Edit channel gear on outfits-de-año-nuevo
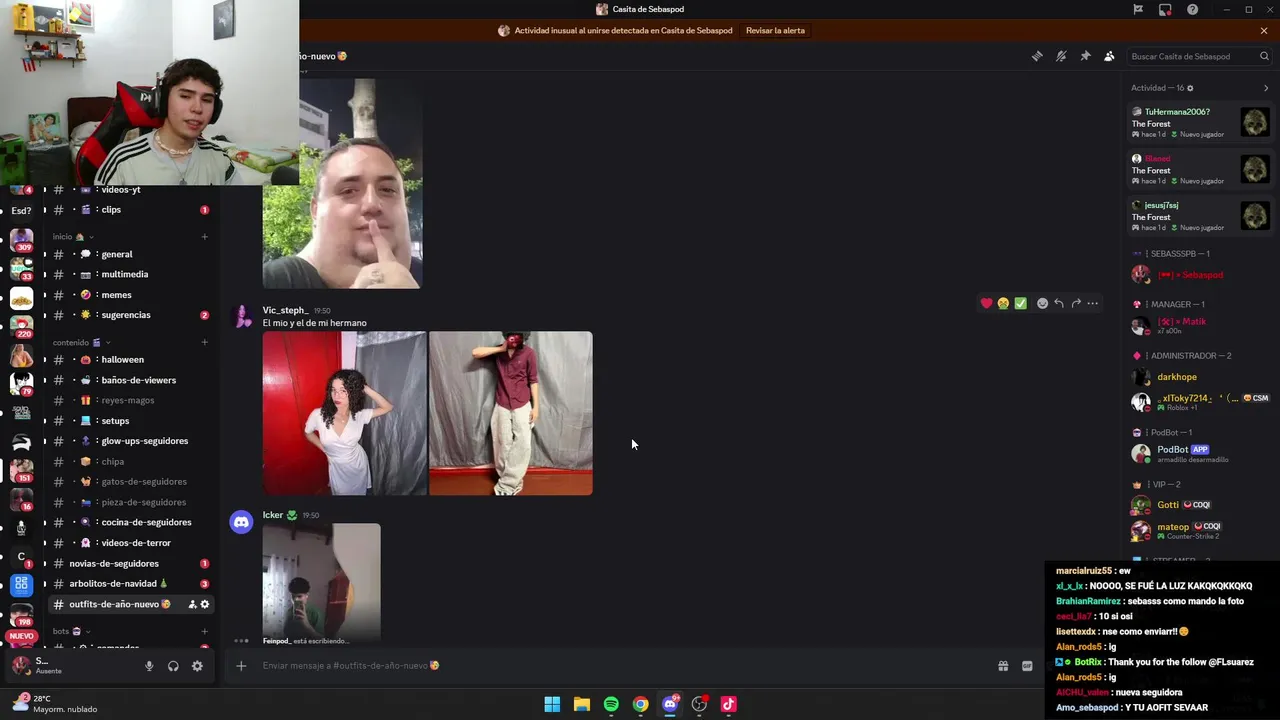This screenshot has width=1280, height=720. (x=205, y=604)
